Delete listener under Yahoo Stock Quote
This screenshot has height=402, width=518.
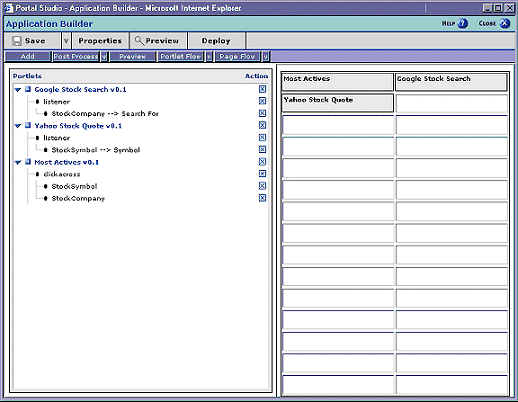[x=262, y=137]
